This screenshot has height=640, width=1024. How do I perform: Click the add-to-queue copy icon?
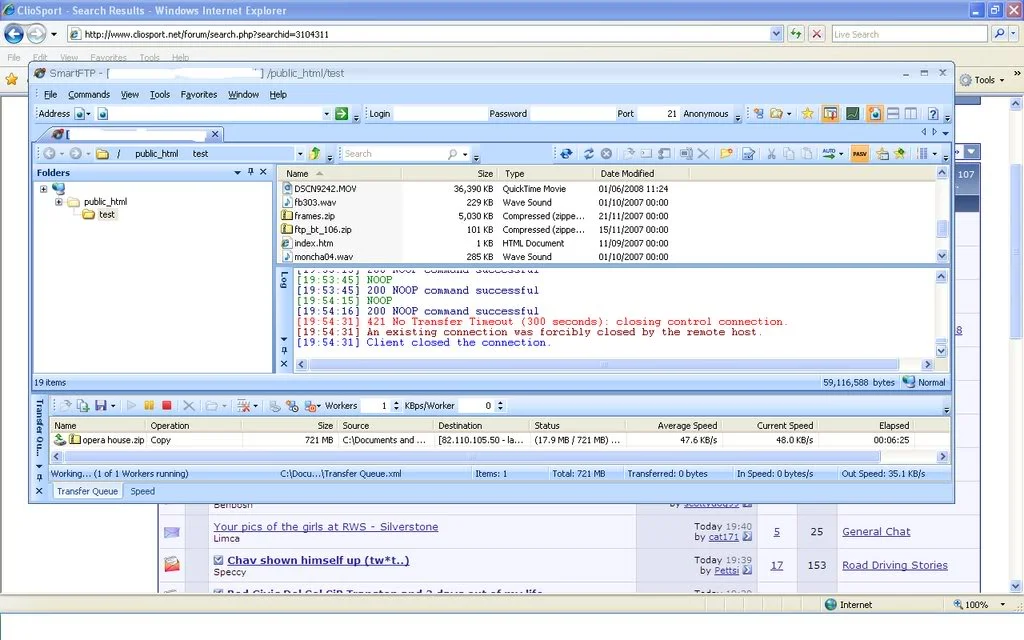[x=82, y=406]
